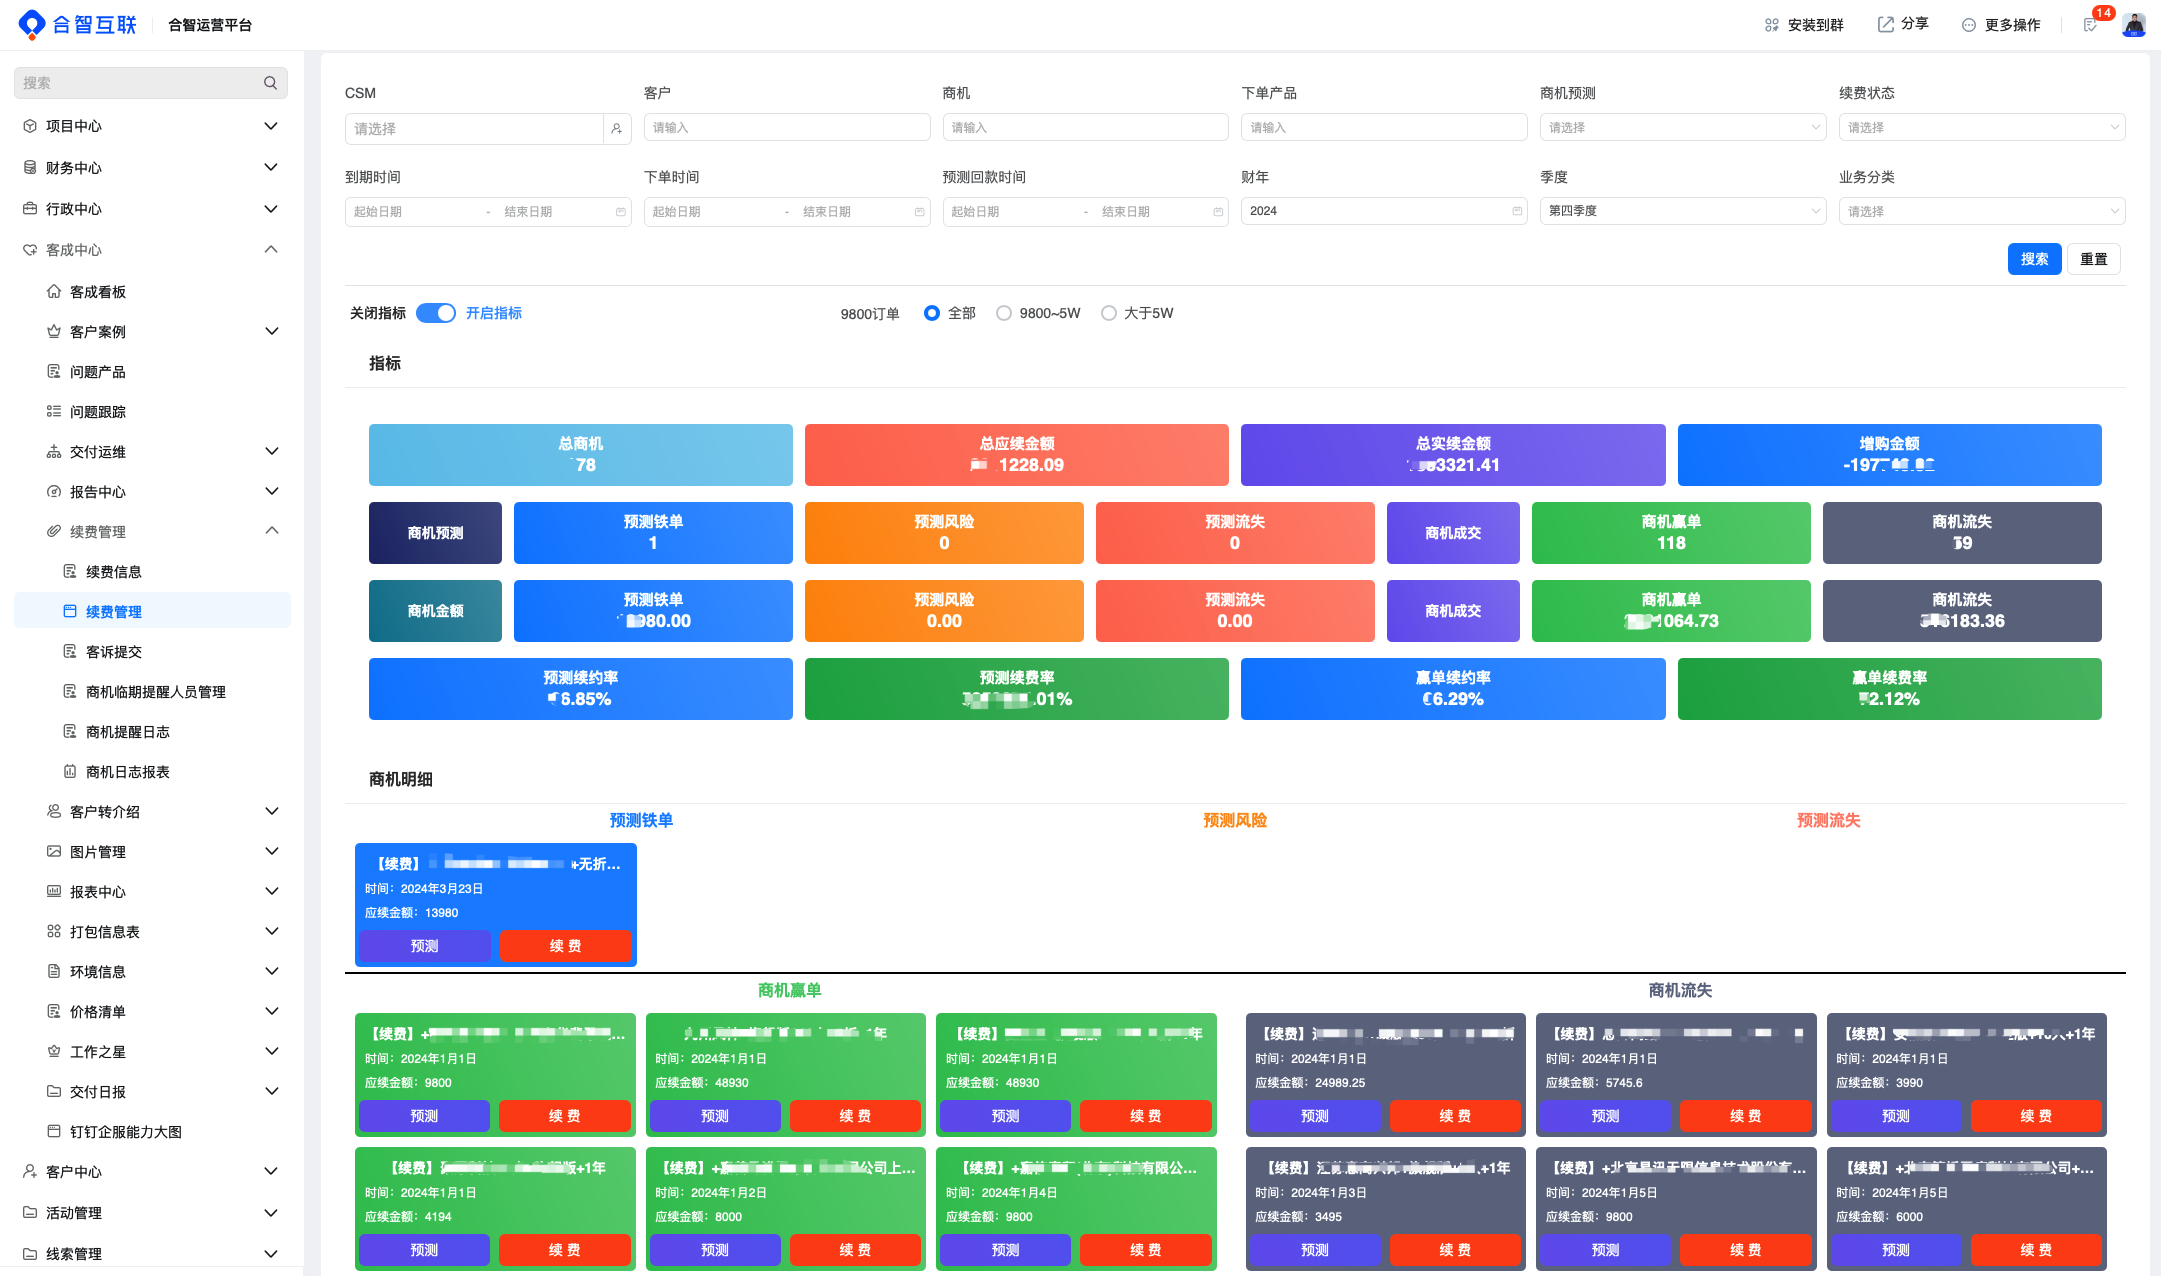Click the 分享 share icon
Screen dimensions: 2161x1276
click(x=1885, y=25)
